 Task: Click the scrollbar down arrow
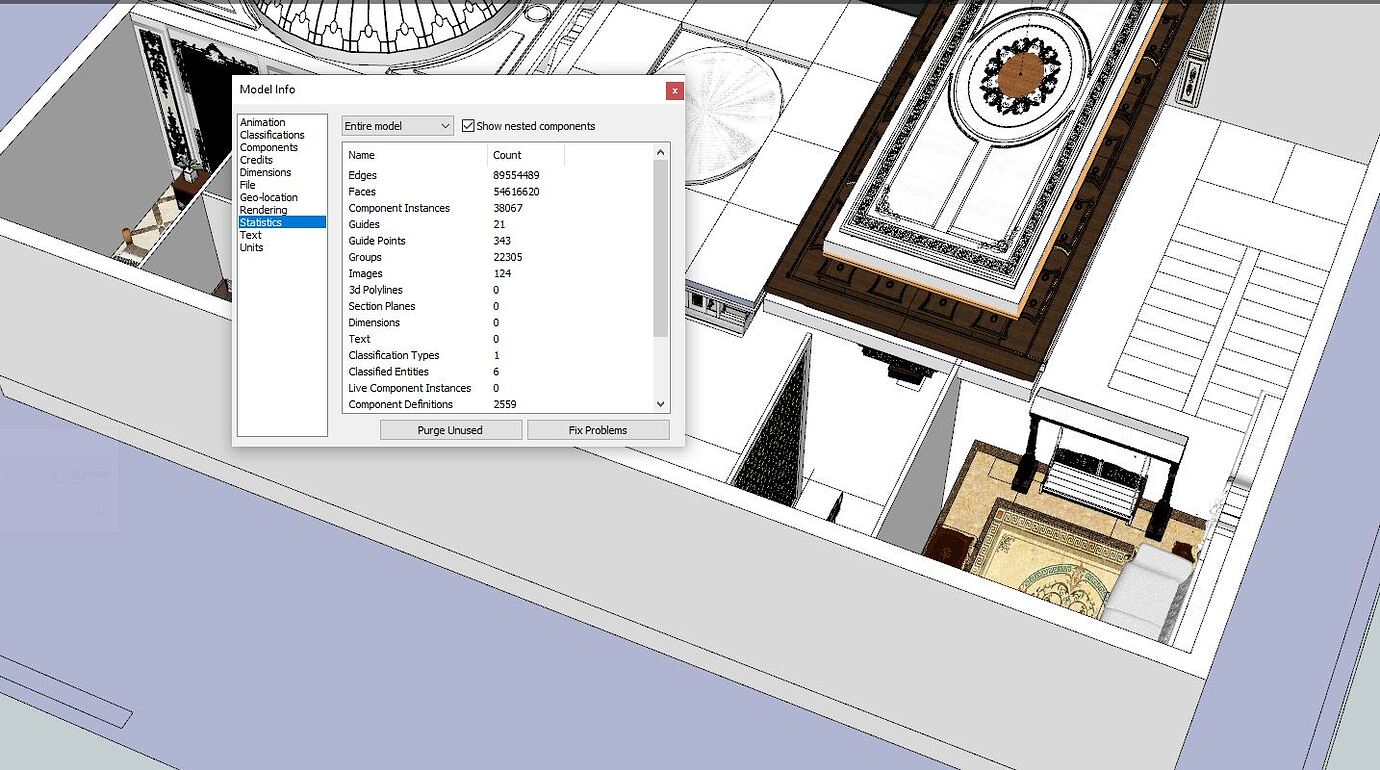point(659,404)
